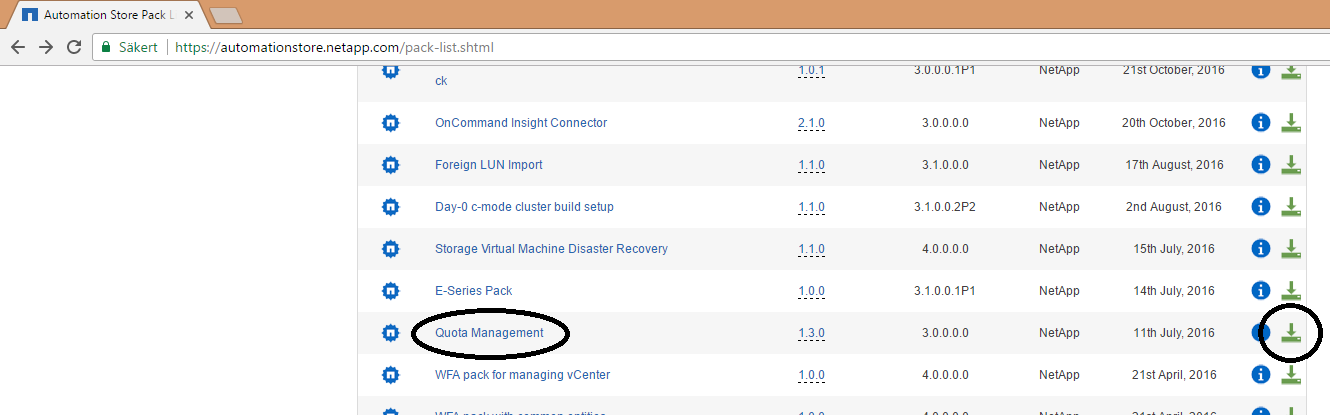The width and height of the screenshot is (1330, 415).
Task: Click WFA version 3.1.0.0.1P1 in E-Series row
Action: coord(946,291)
